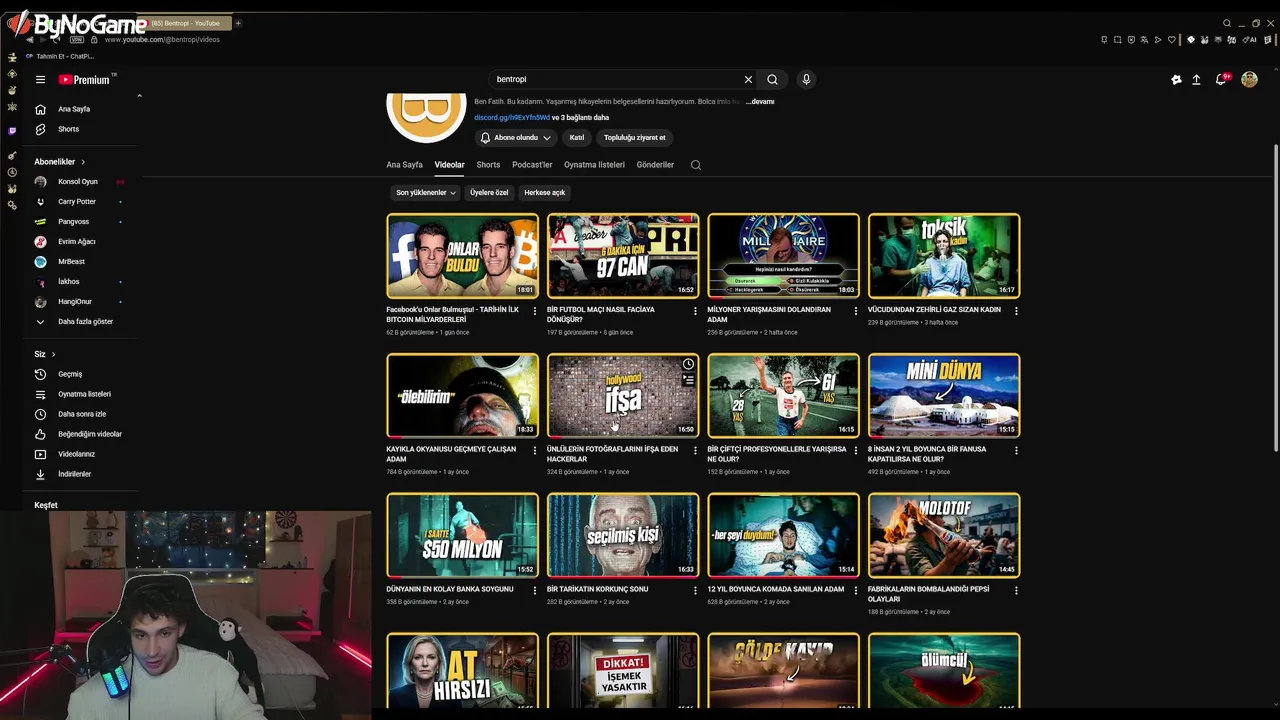Open a new browser tab with the plus icon
The image size is (1280, 720).
tap(238, 23)
